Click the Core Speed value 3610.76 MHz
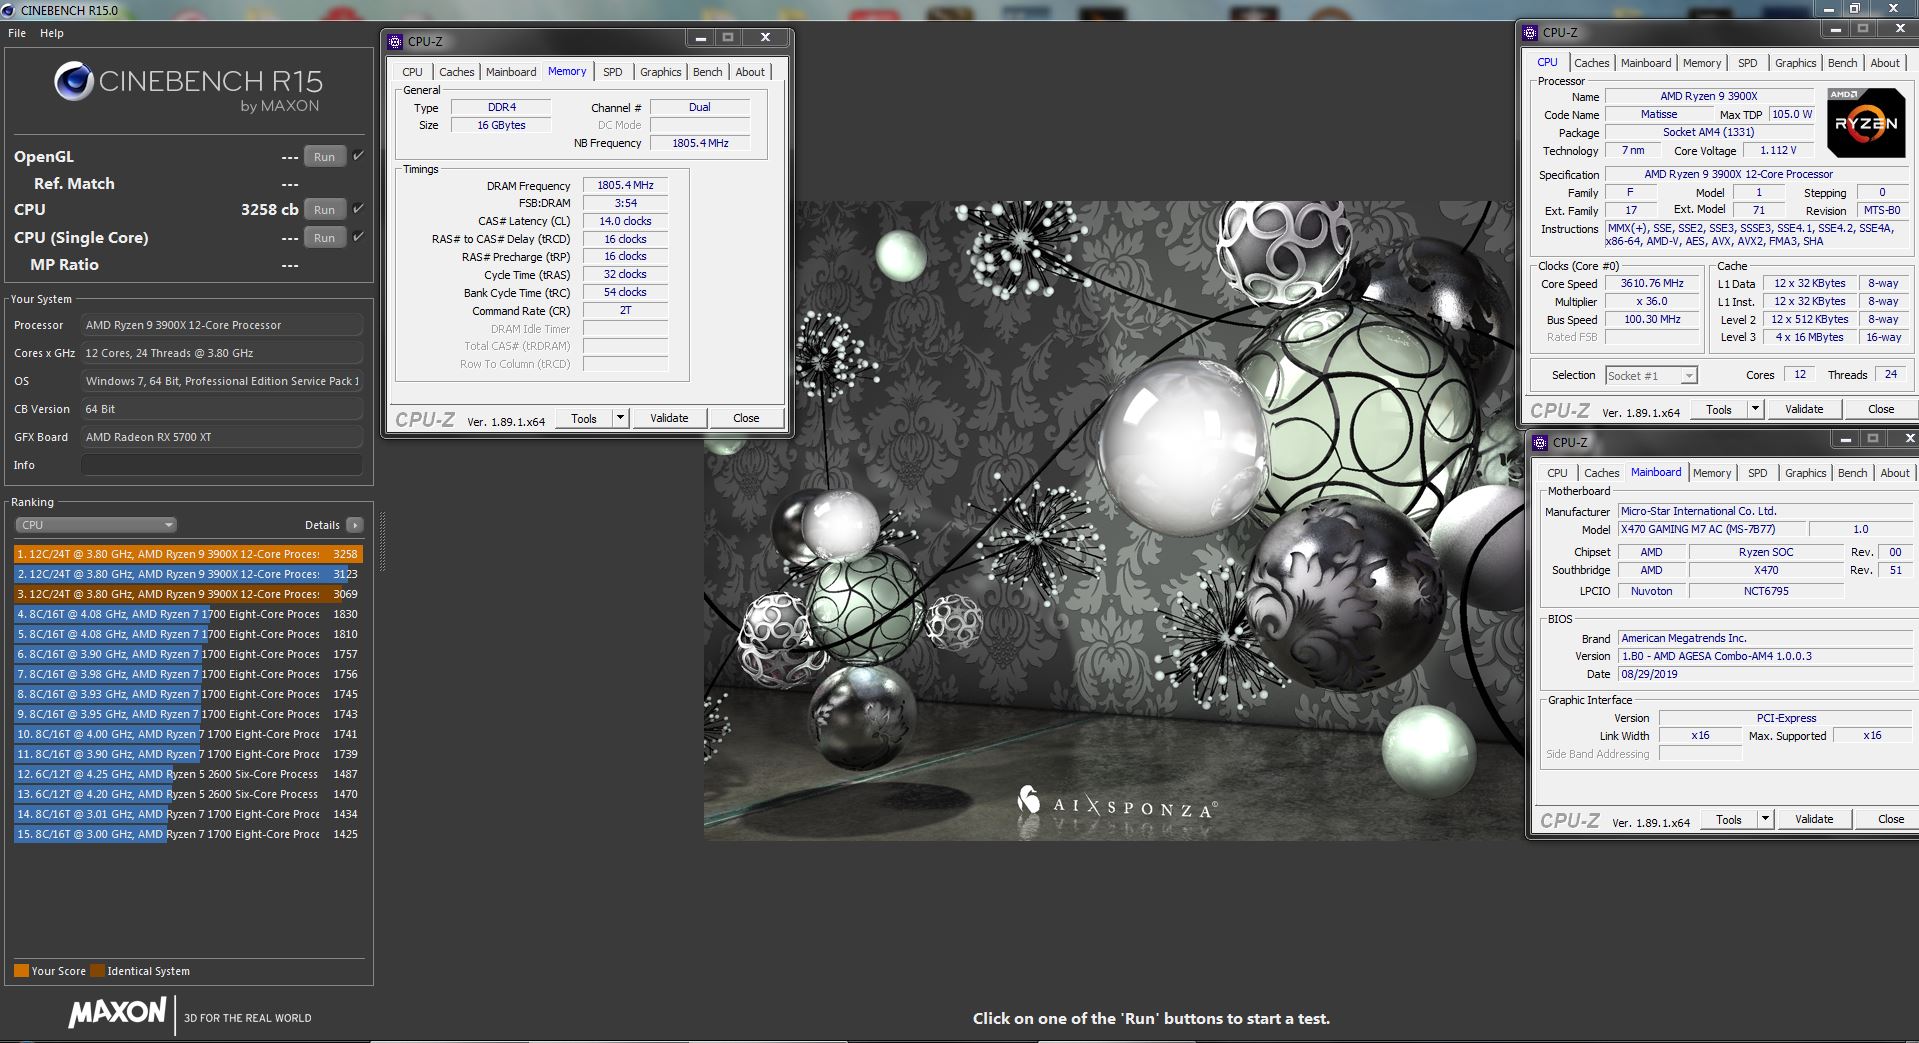The height and width of the screenshot is (1043, 1919). [1652, 283]
